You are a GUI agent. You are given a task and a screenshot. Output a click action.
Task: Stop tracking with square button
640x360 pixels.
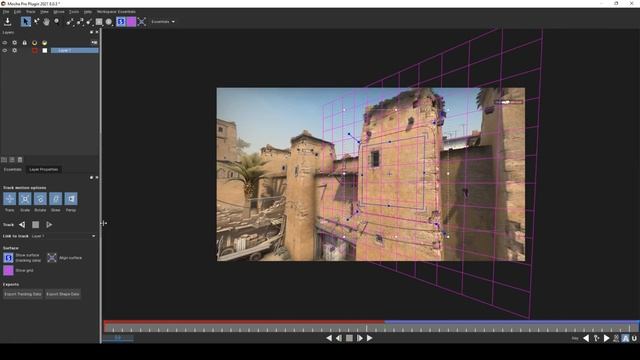[36, 224]
